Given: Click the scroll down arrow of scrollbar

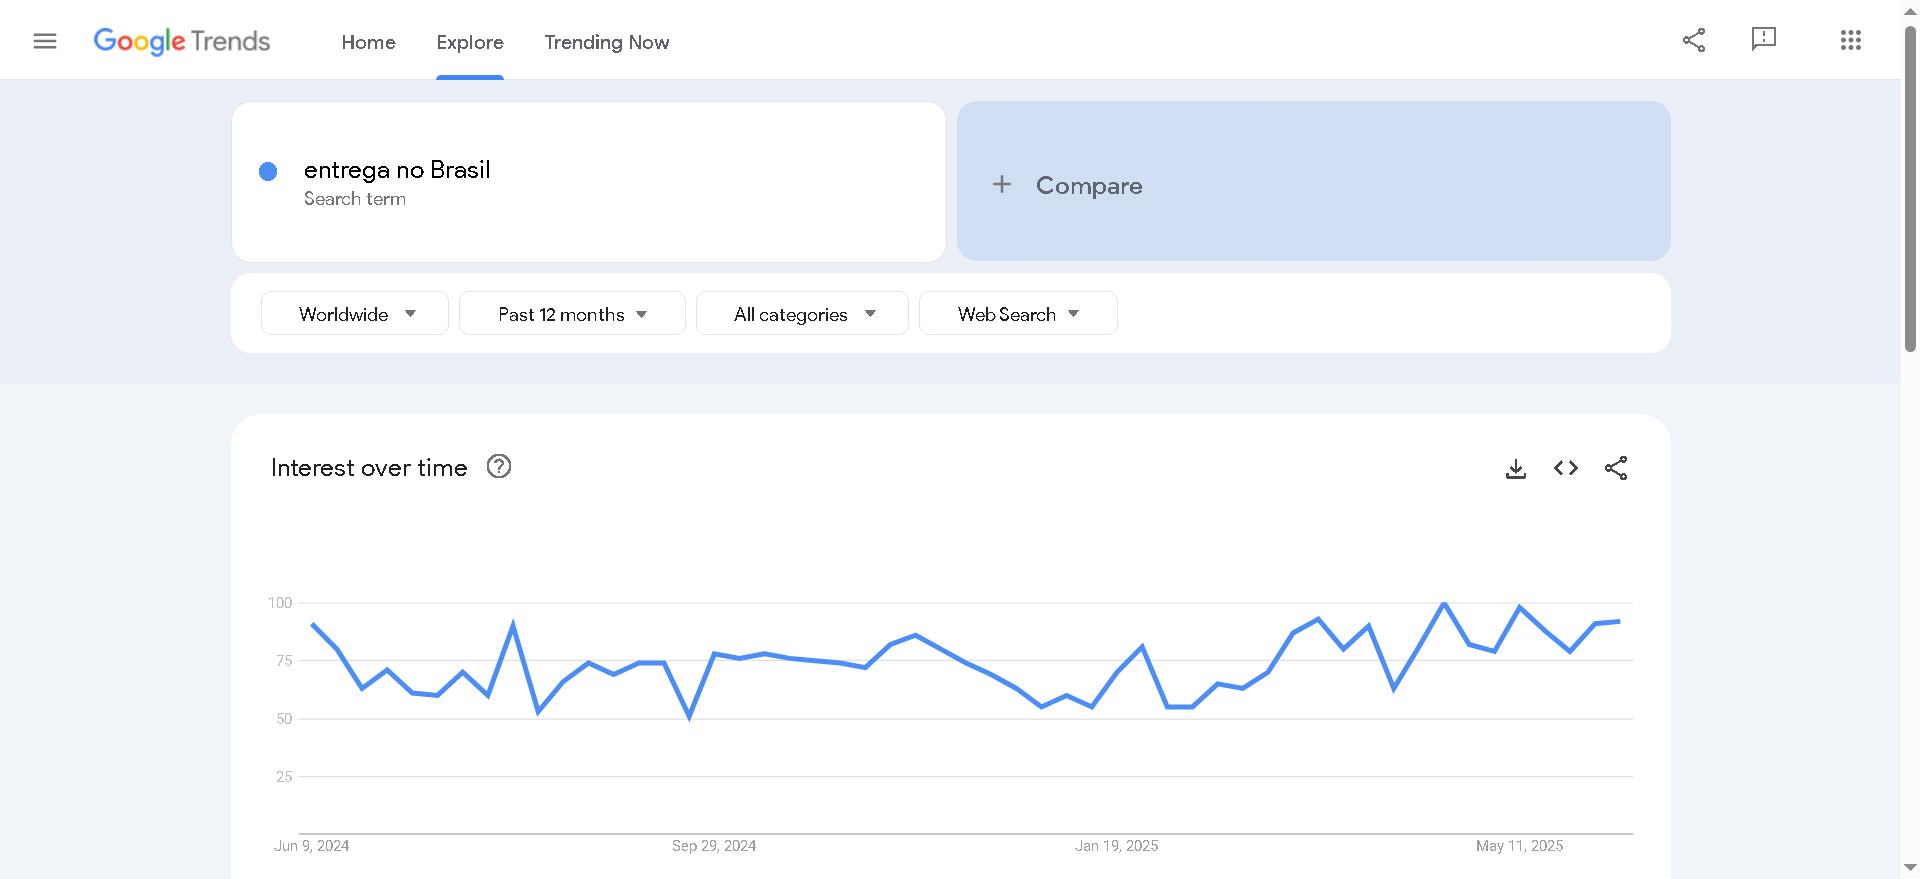Looking at the screenshot, I should click(x=1910, y=867).
